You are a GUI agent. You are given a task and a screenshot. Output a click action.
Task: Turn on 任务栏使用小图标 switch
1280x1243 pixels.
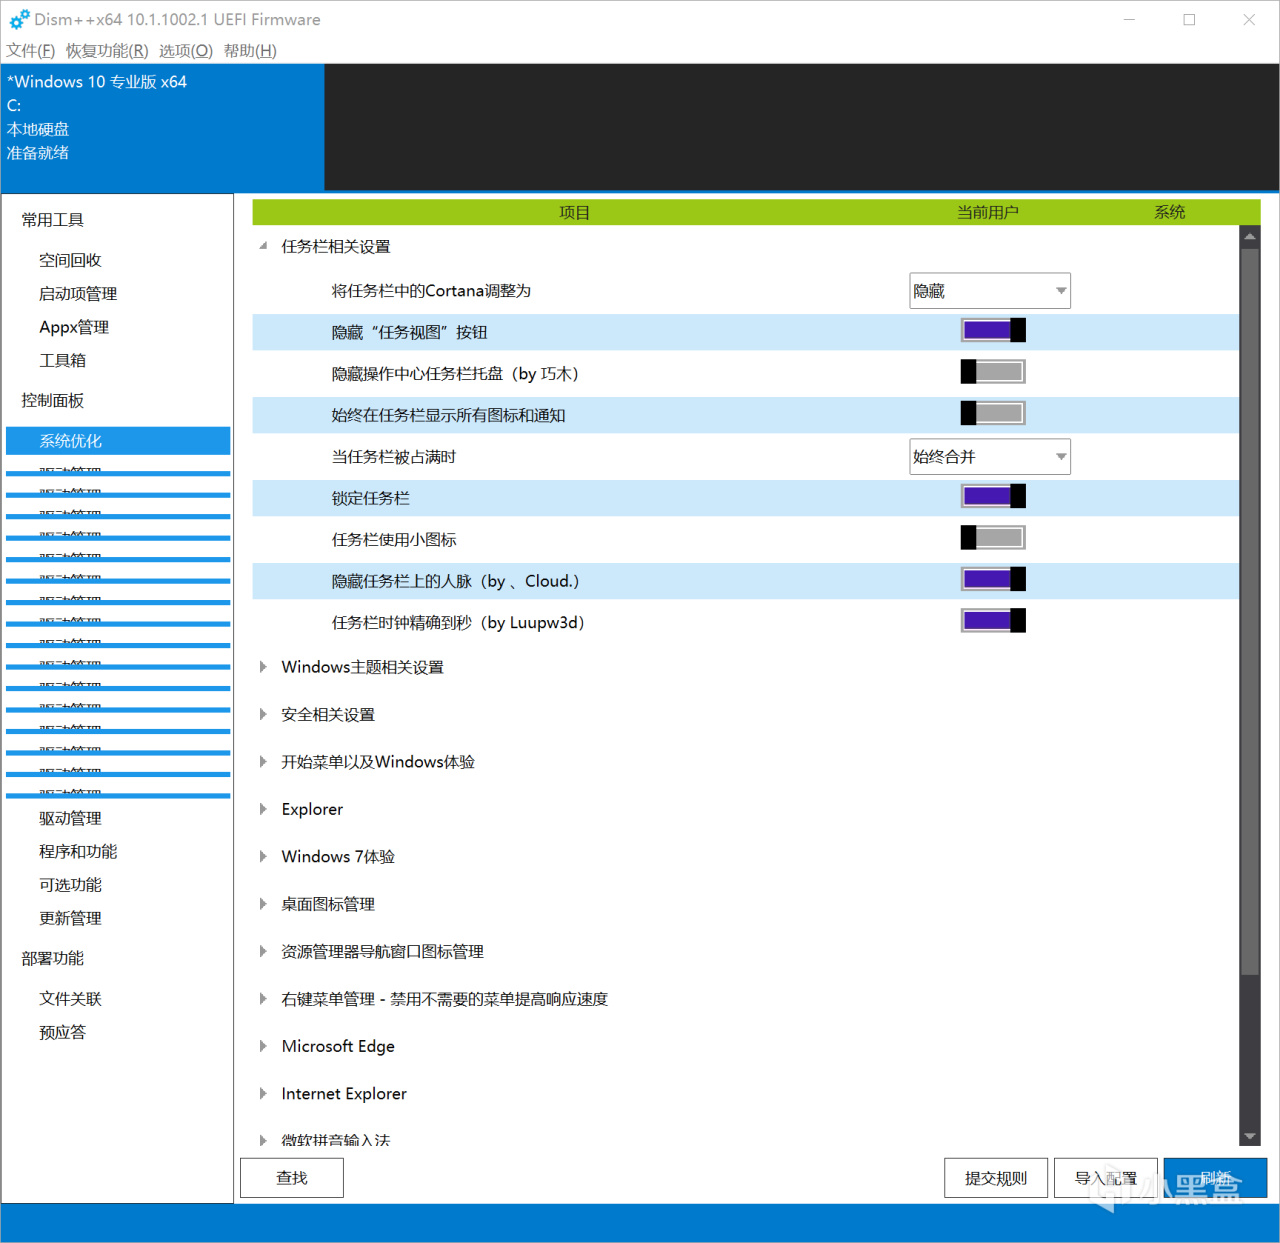pyautogui.click(x=993, y=538)
